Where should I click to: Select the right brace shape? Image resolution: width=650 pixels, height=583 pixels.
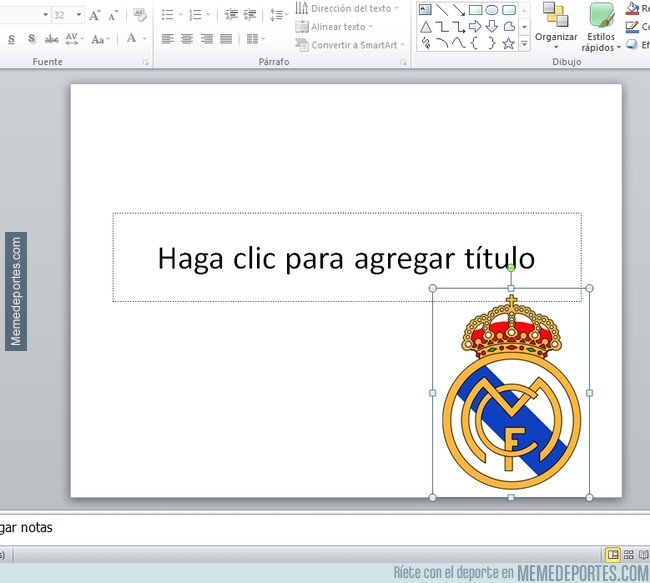click(492, 43)
